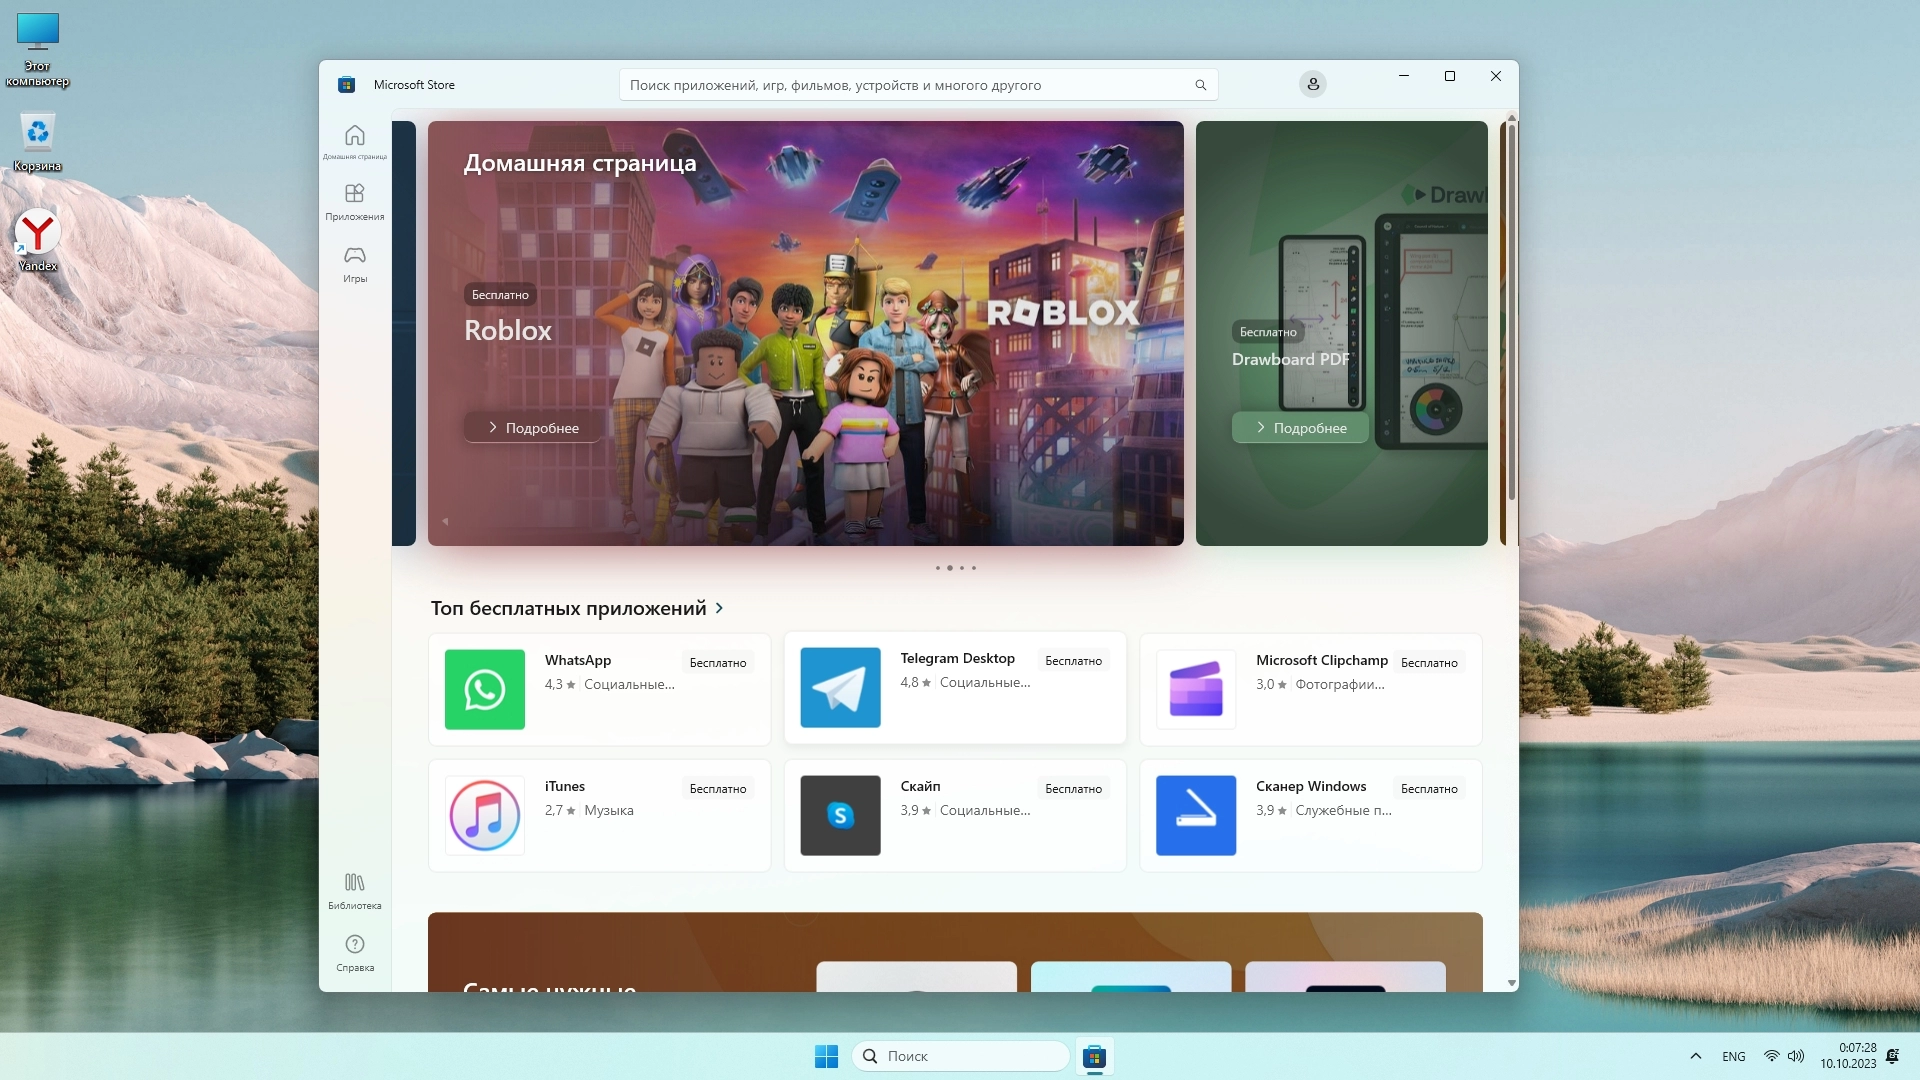Click the search magnifier icon

click(1200, 86)
